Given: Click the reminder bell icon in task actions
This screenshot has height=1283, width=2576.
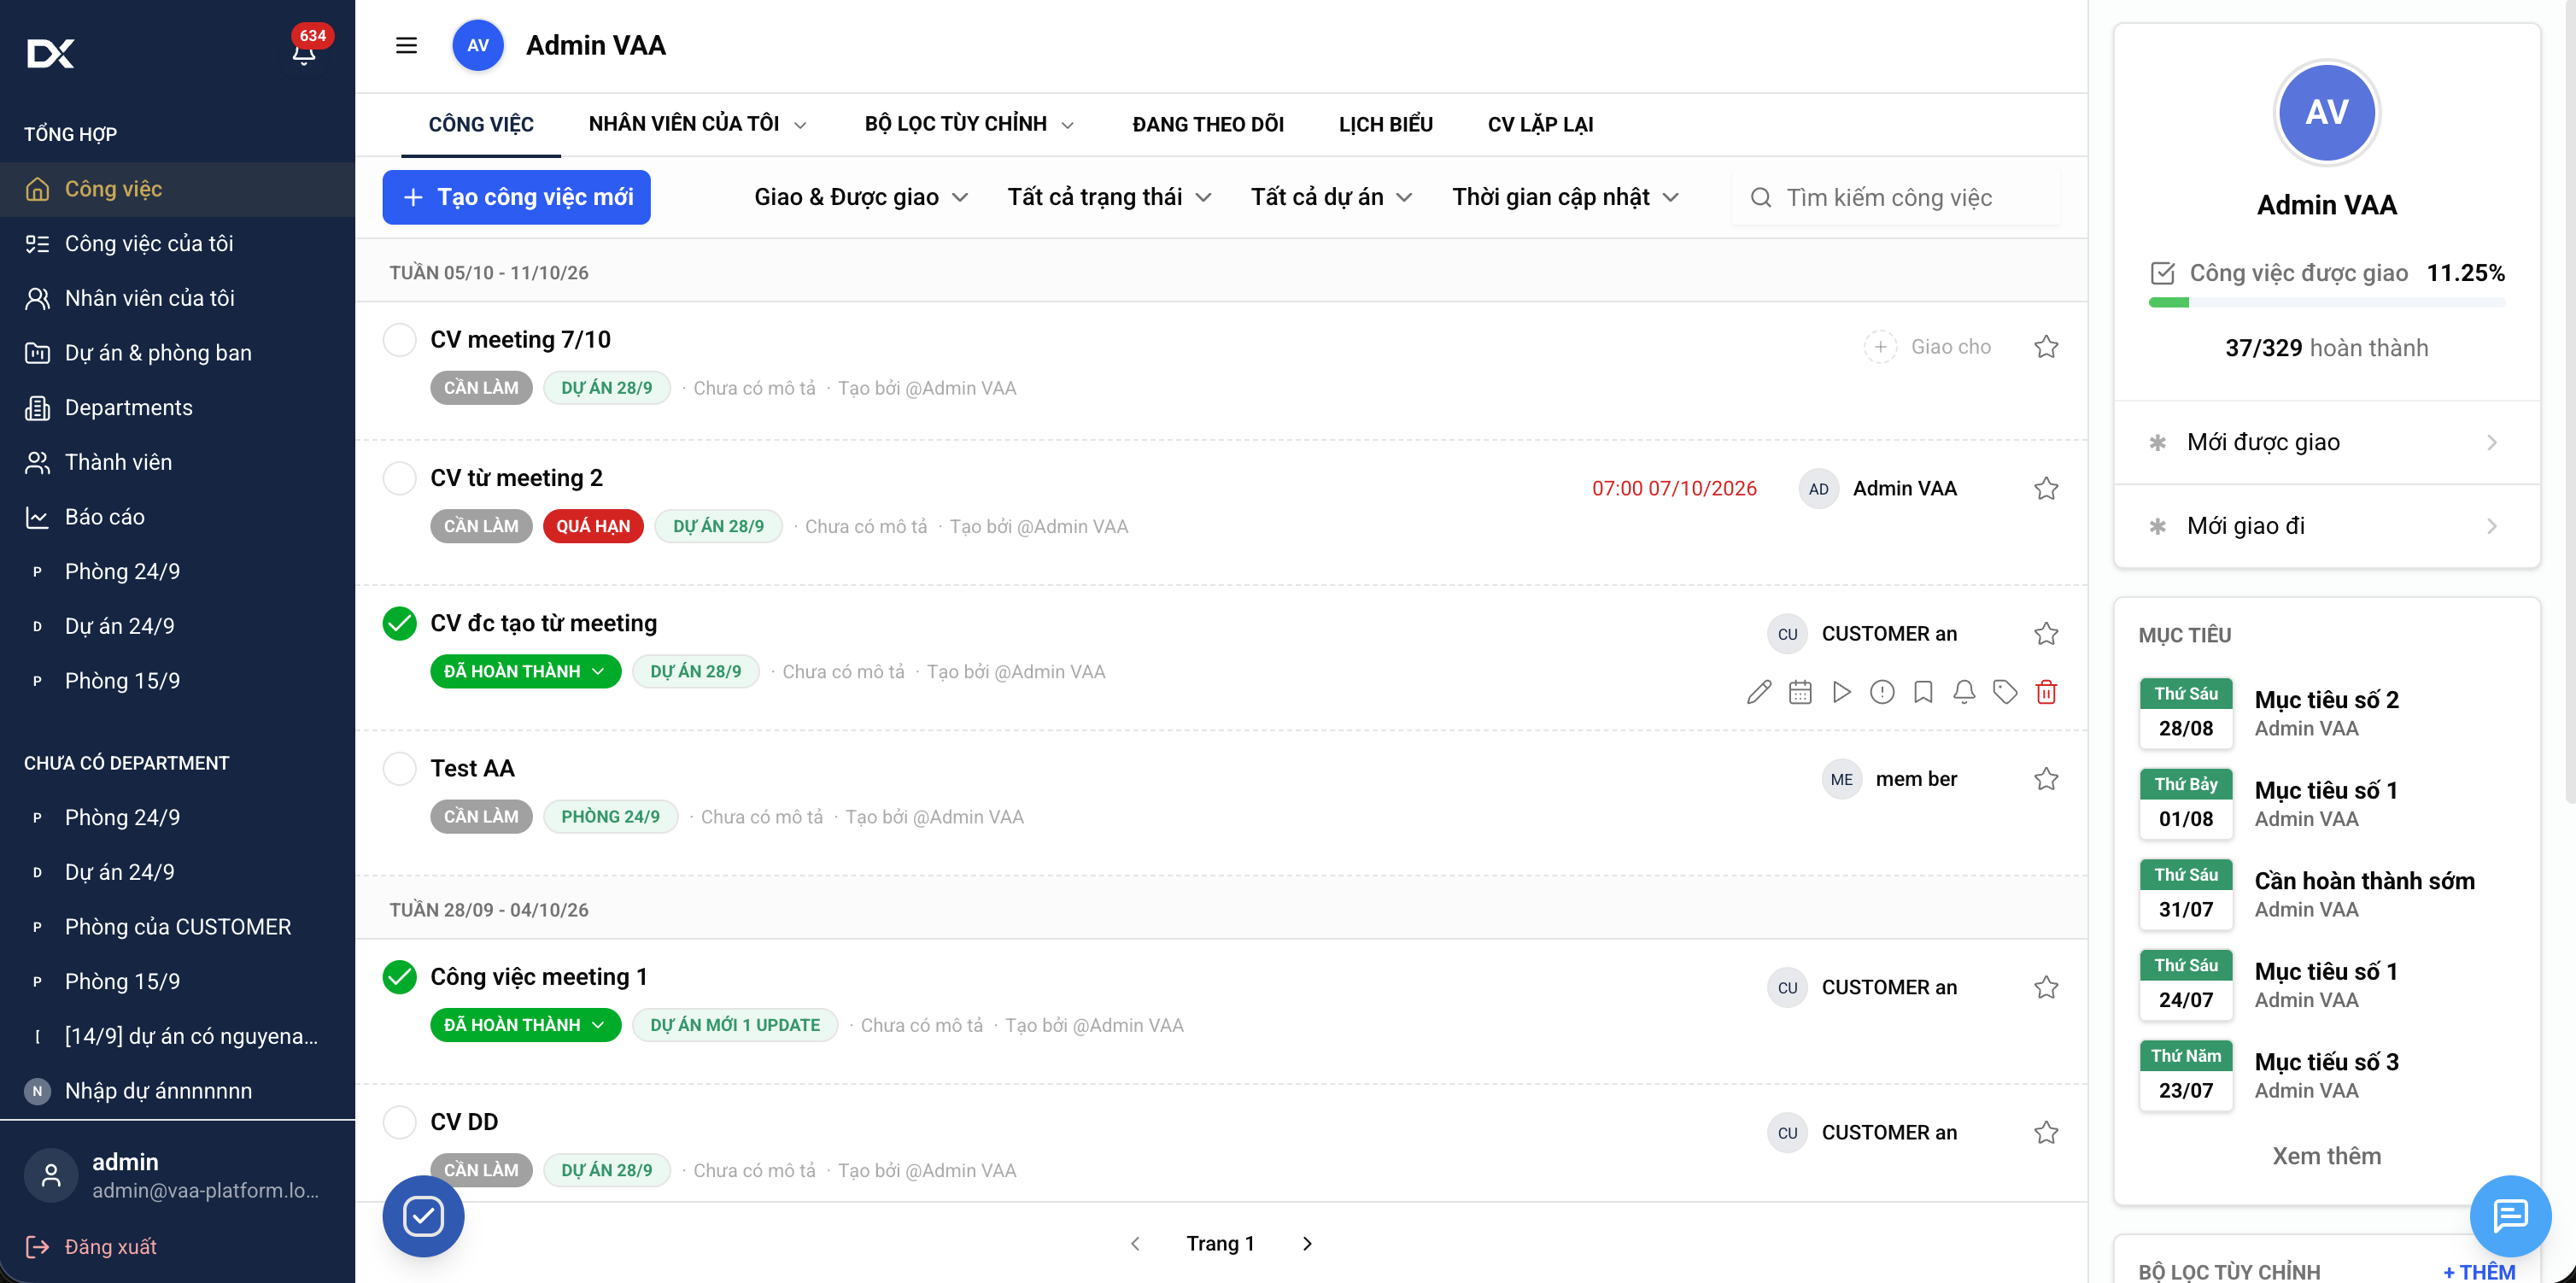Looking at the screenshot, I should (1964, 692).
